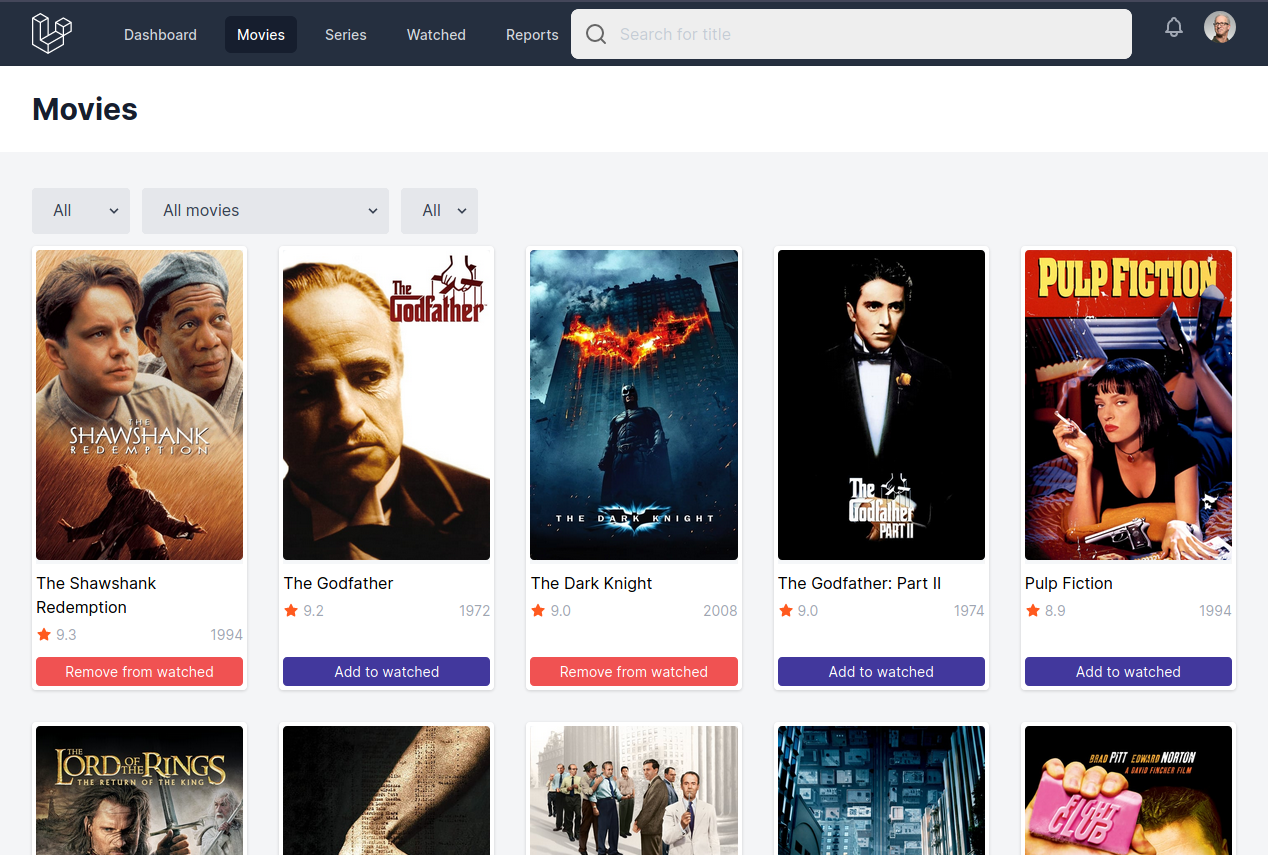1268x855 pixels.
Task: Open The Godfather poster
Action: tap(386, 405)
